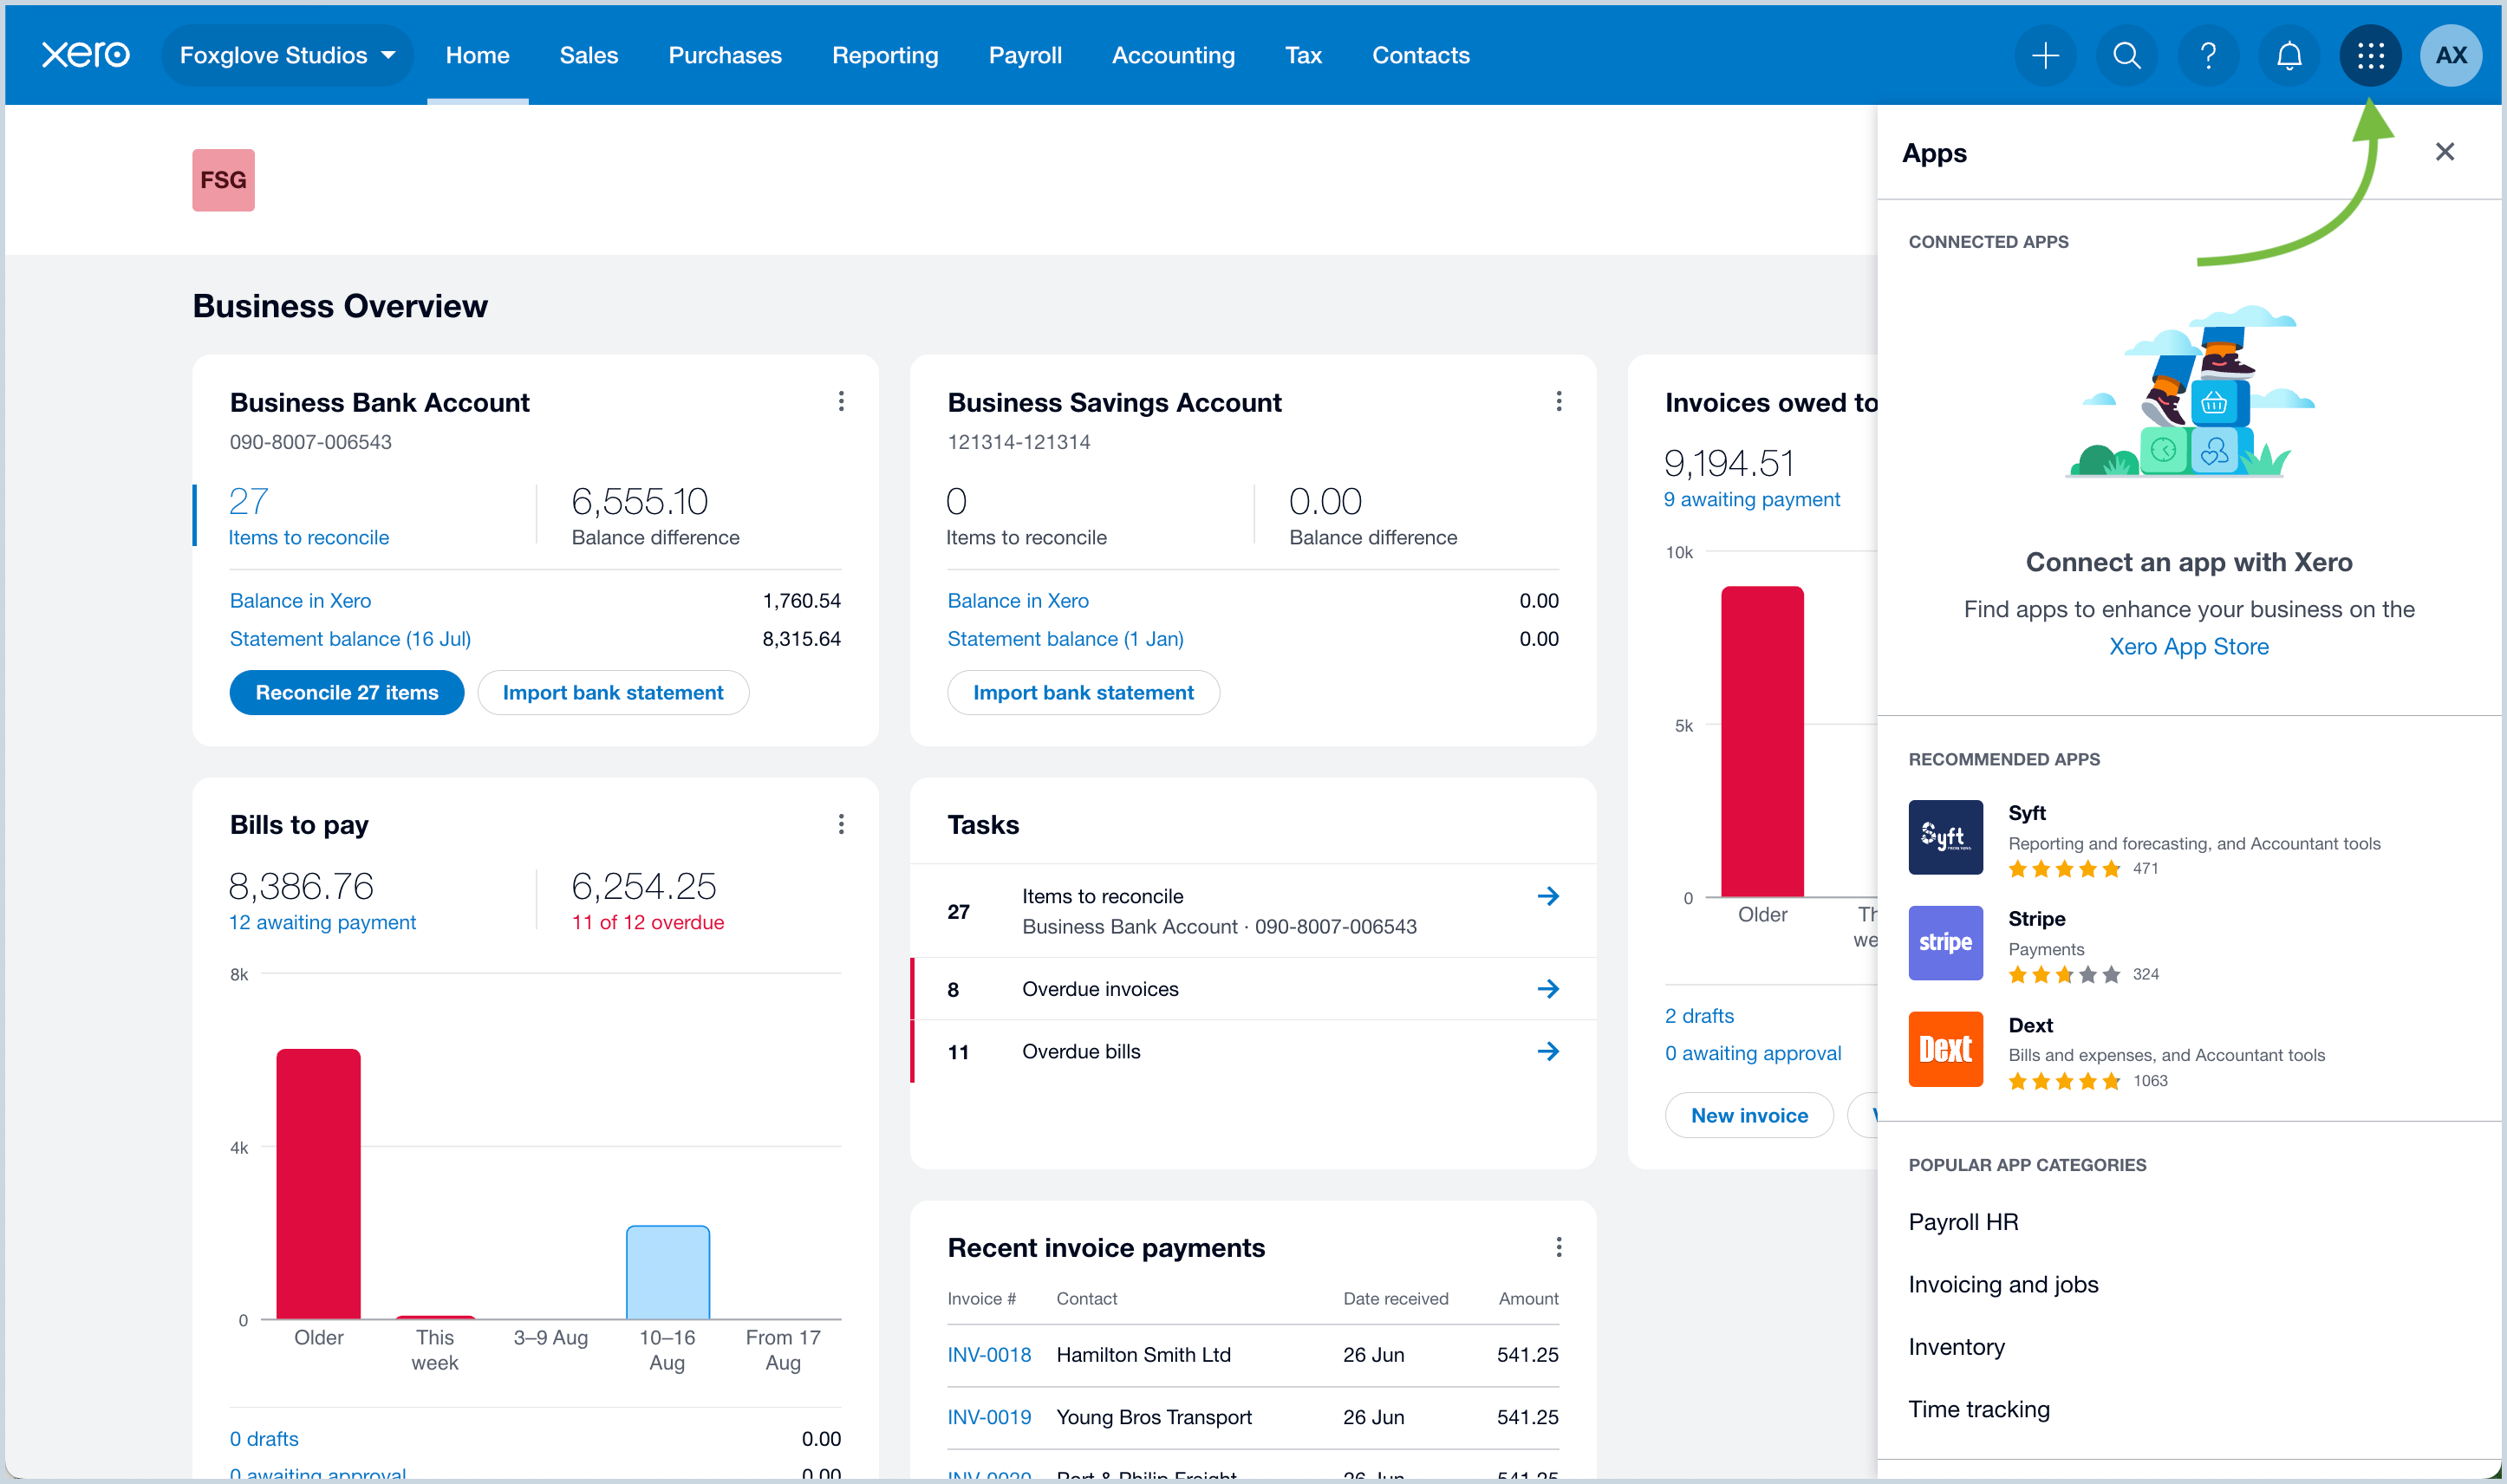Screen dimensions: 2507x1484
Task: Open the Purchases menu
Action: click(x=725, y=55)
